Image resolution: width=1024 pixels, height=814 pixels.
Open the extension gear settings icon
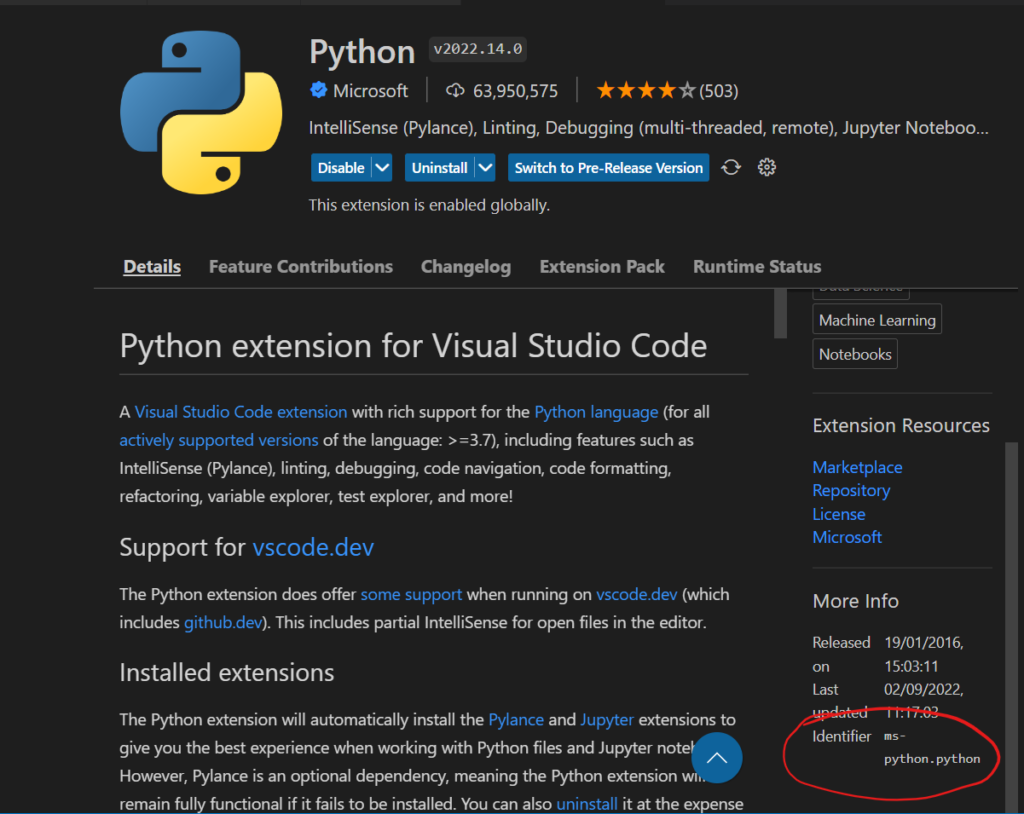click(767, 167)
